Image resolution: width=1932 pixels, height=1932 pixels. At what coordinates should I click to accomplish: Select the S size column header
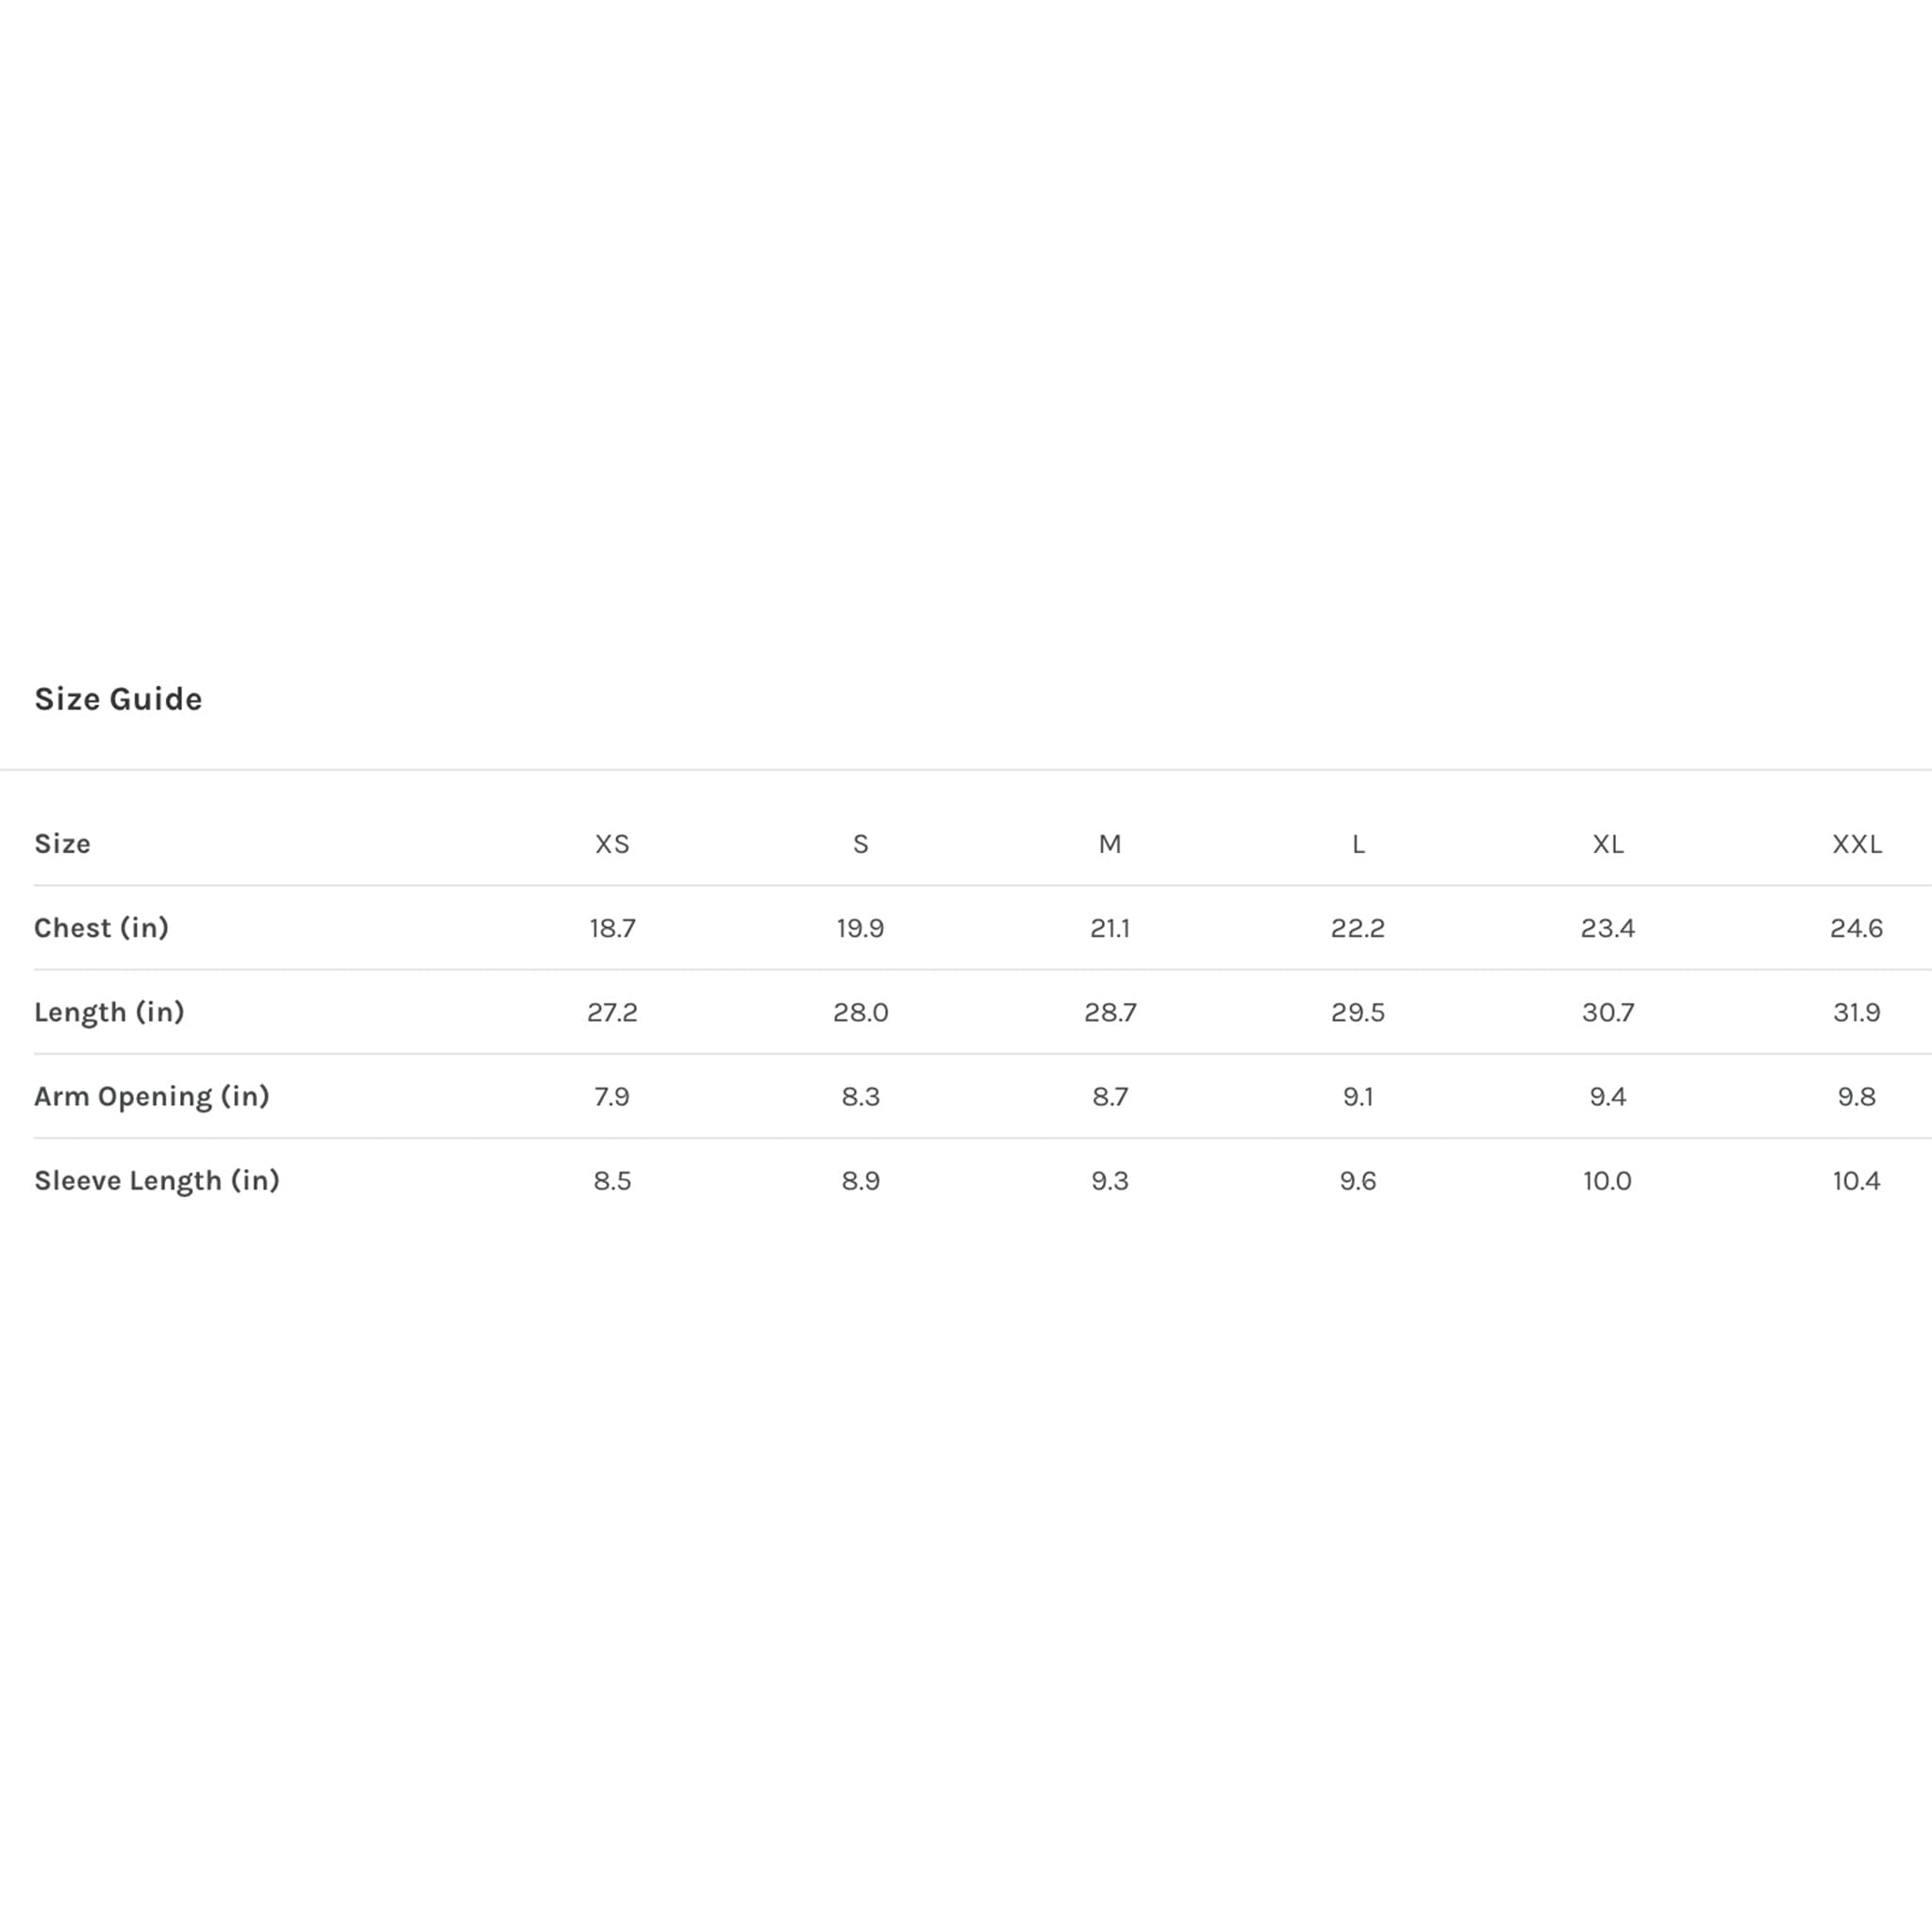click(x=861, y=844)
